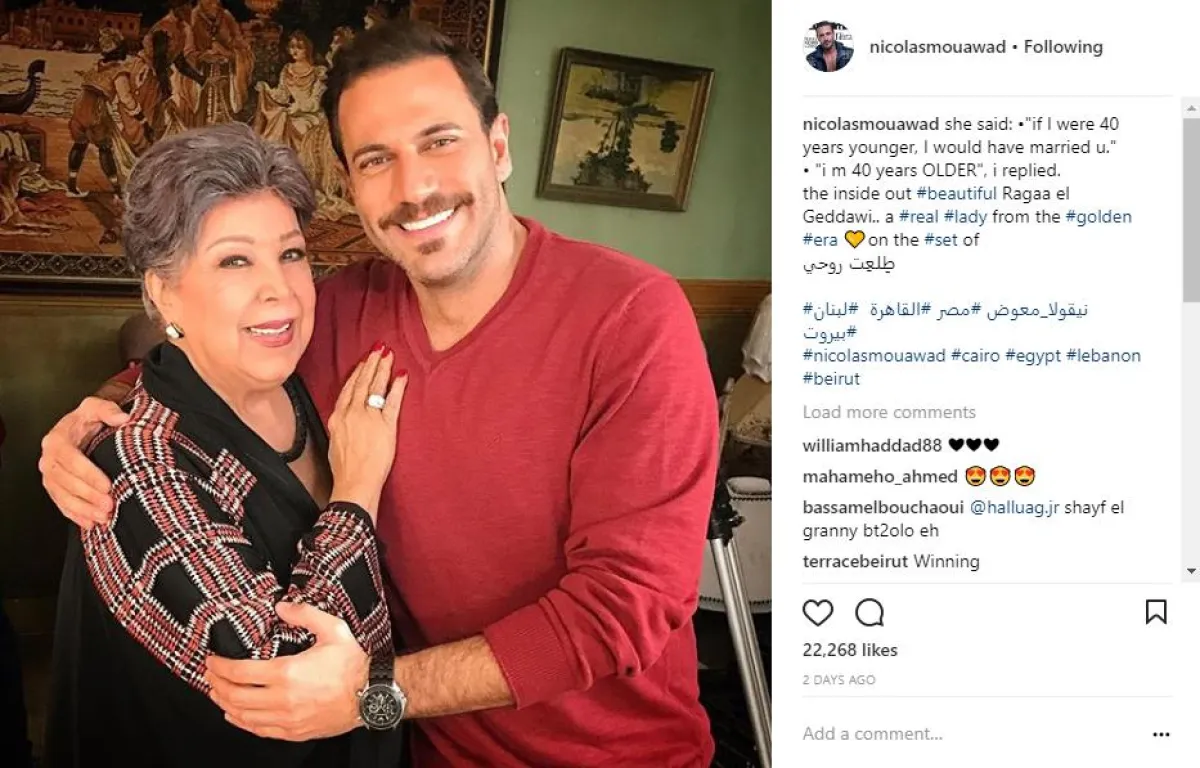The width and height of the screenshot is (1200, 768).
Task: Expand Load more comments
Action: click(889, 412)
